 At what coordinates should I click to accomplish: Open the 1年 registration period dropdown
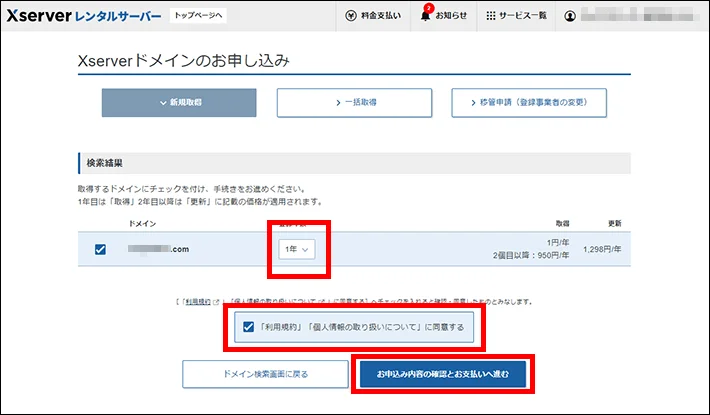[x=297, y=249]
